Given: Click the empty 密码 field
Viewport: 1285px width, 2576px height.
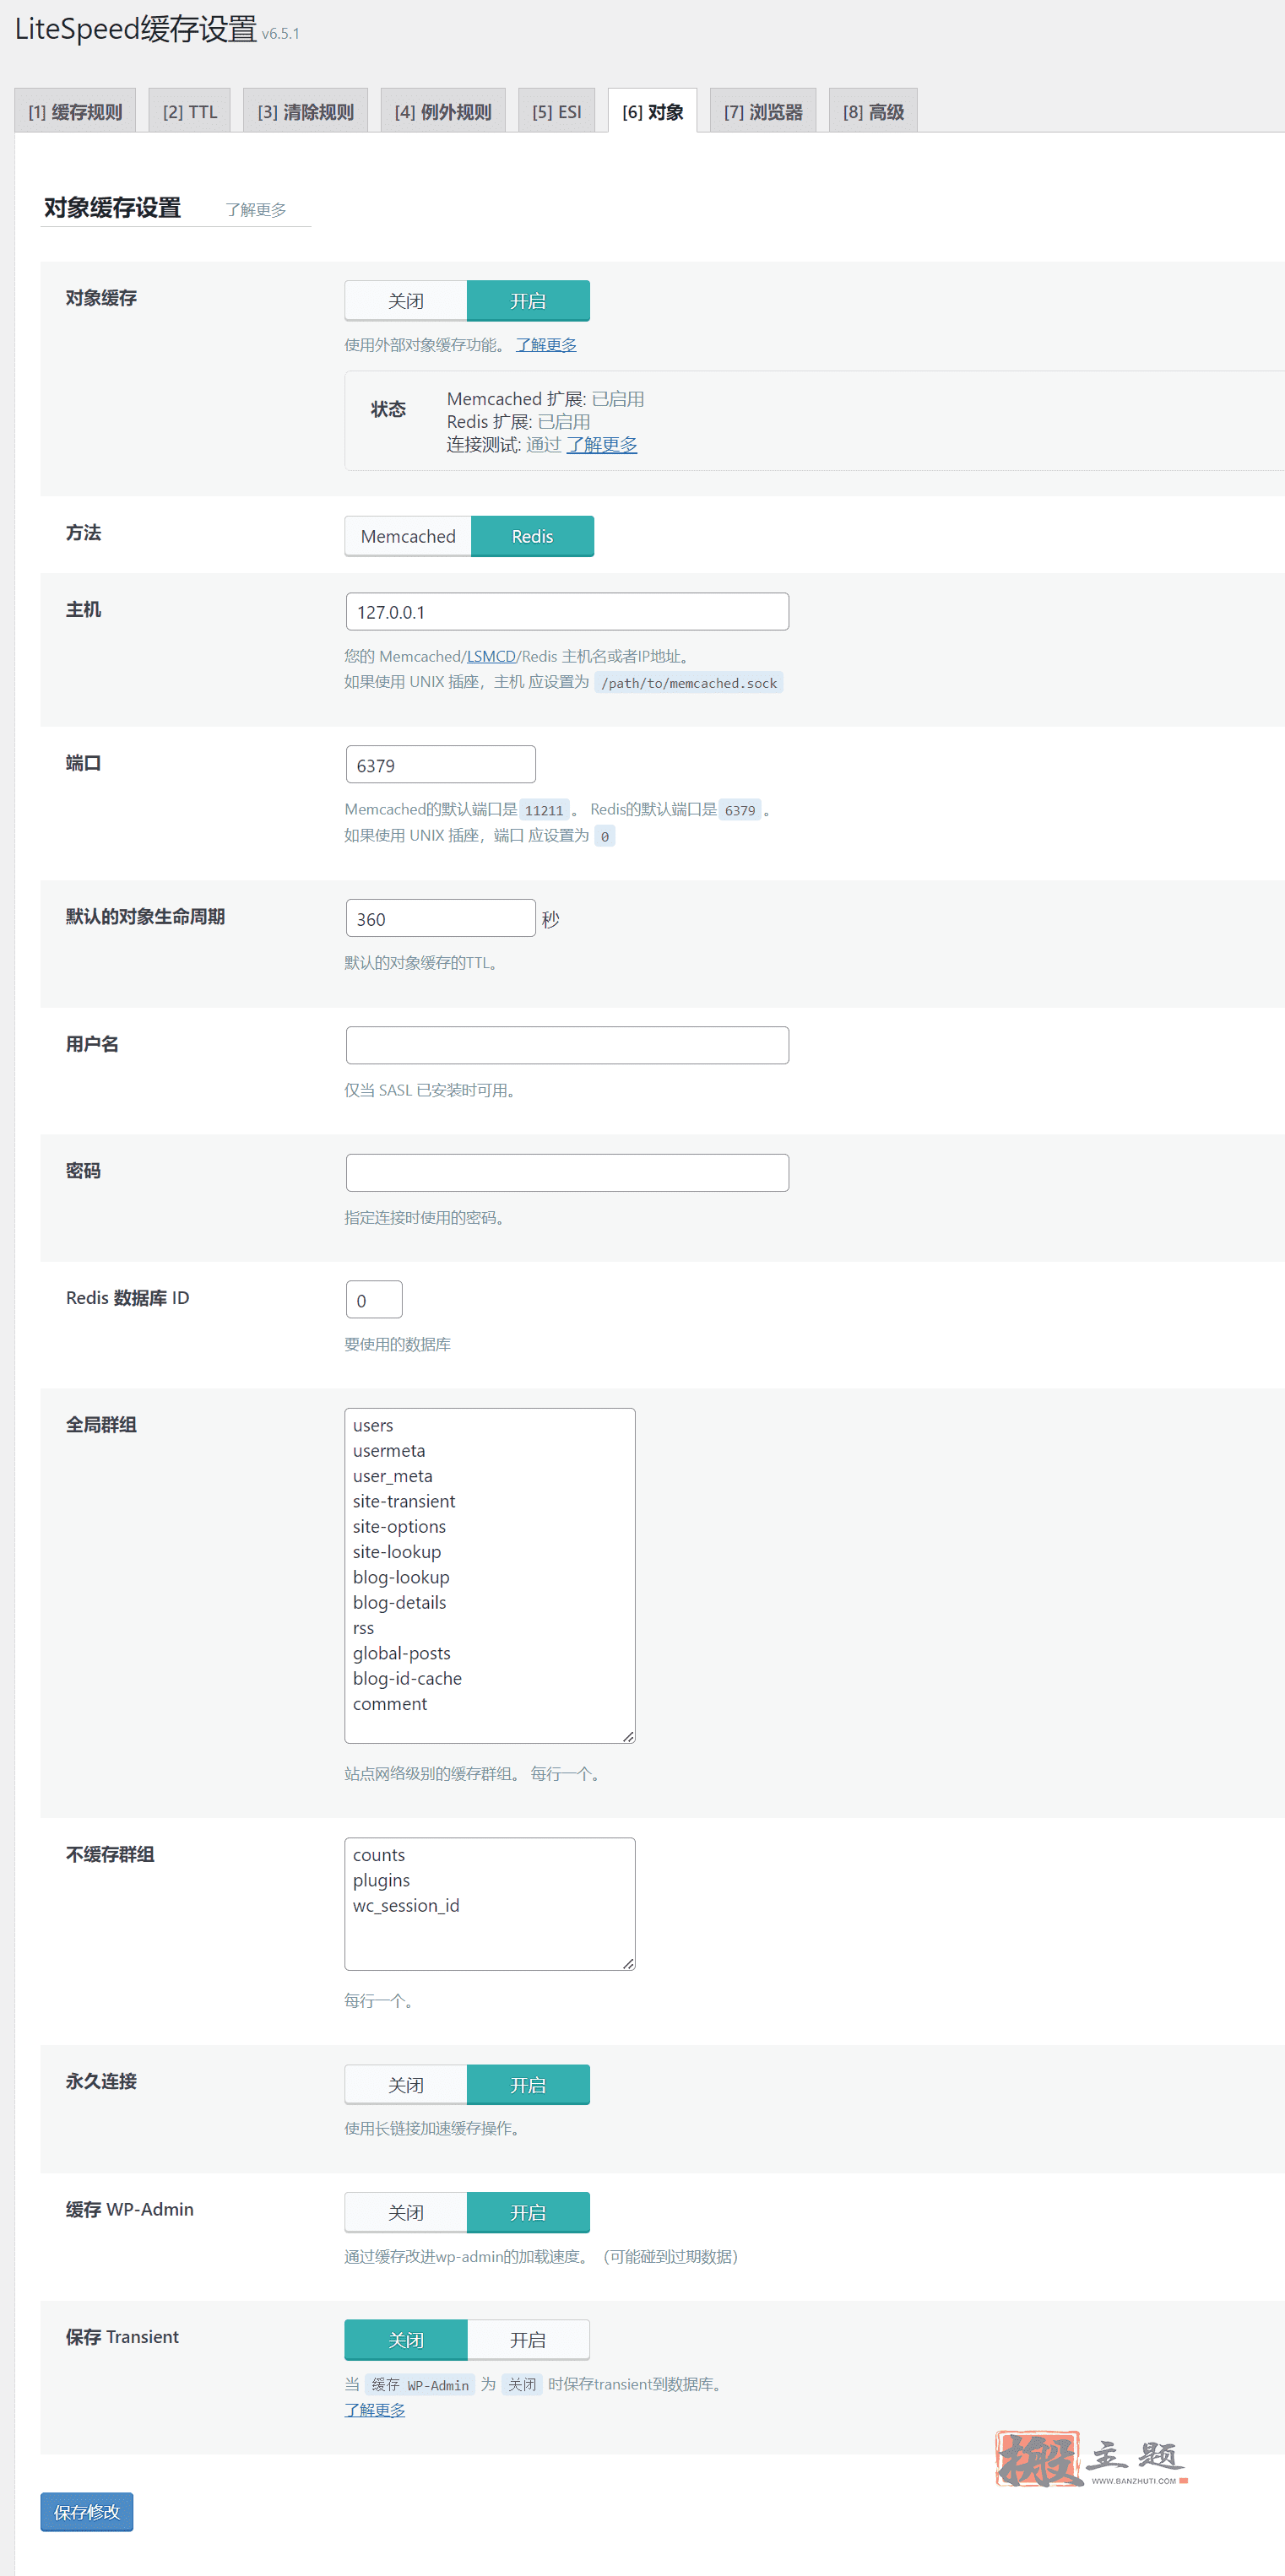Looking at the screenshot, I should [567, 1173].
